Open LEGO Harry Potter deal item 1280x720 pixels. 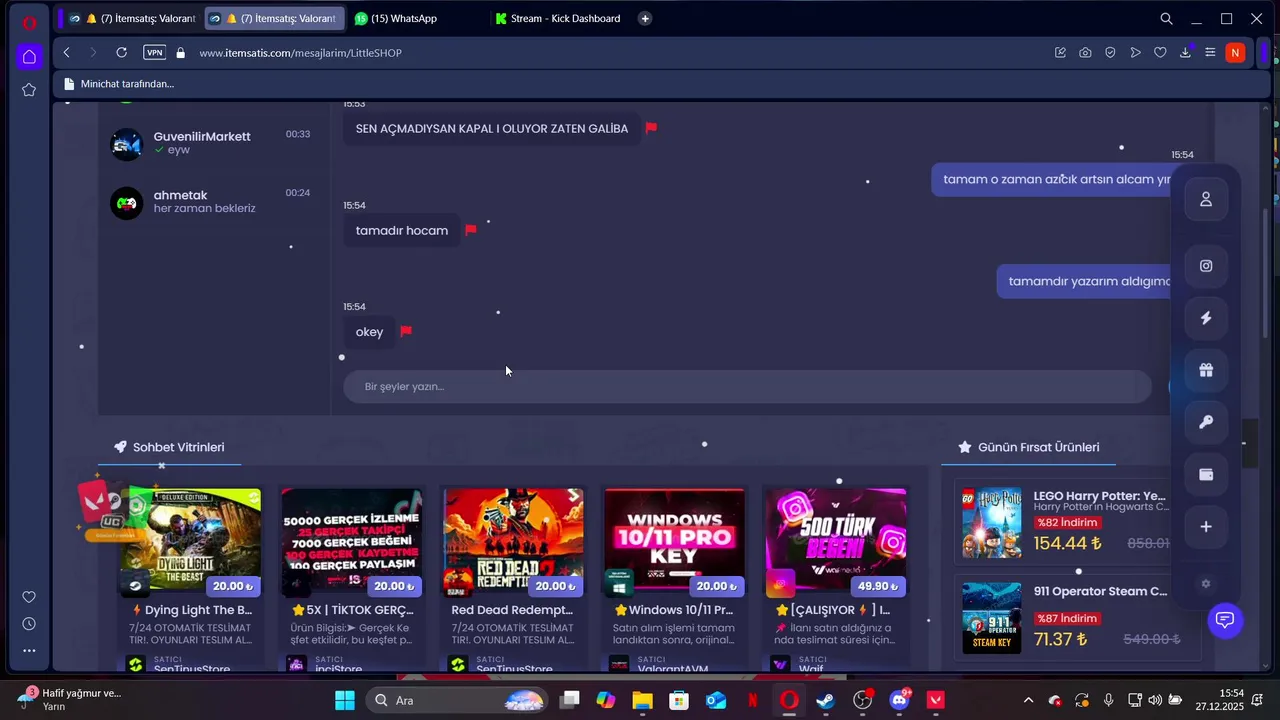1078,522
